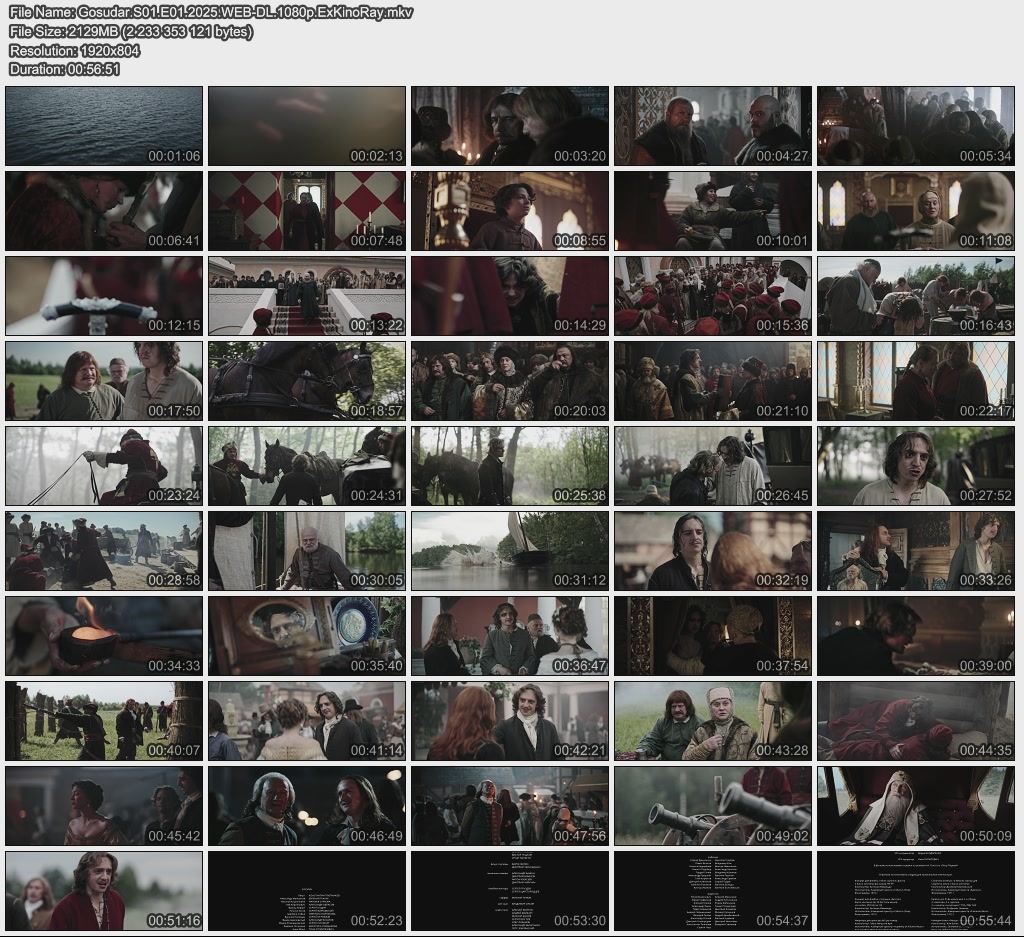
Task: Open the outdoor washing scene at 00:16:43
Action: tap(916, 296)
